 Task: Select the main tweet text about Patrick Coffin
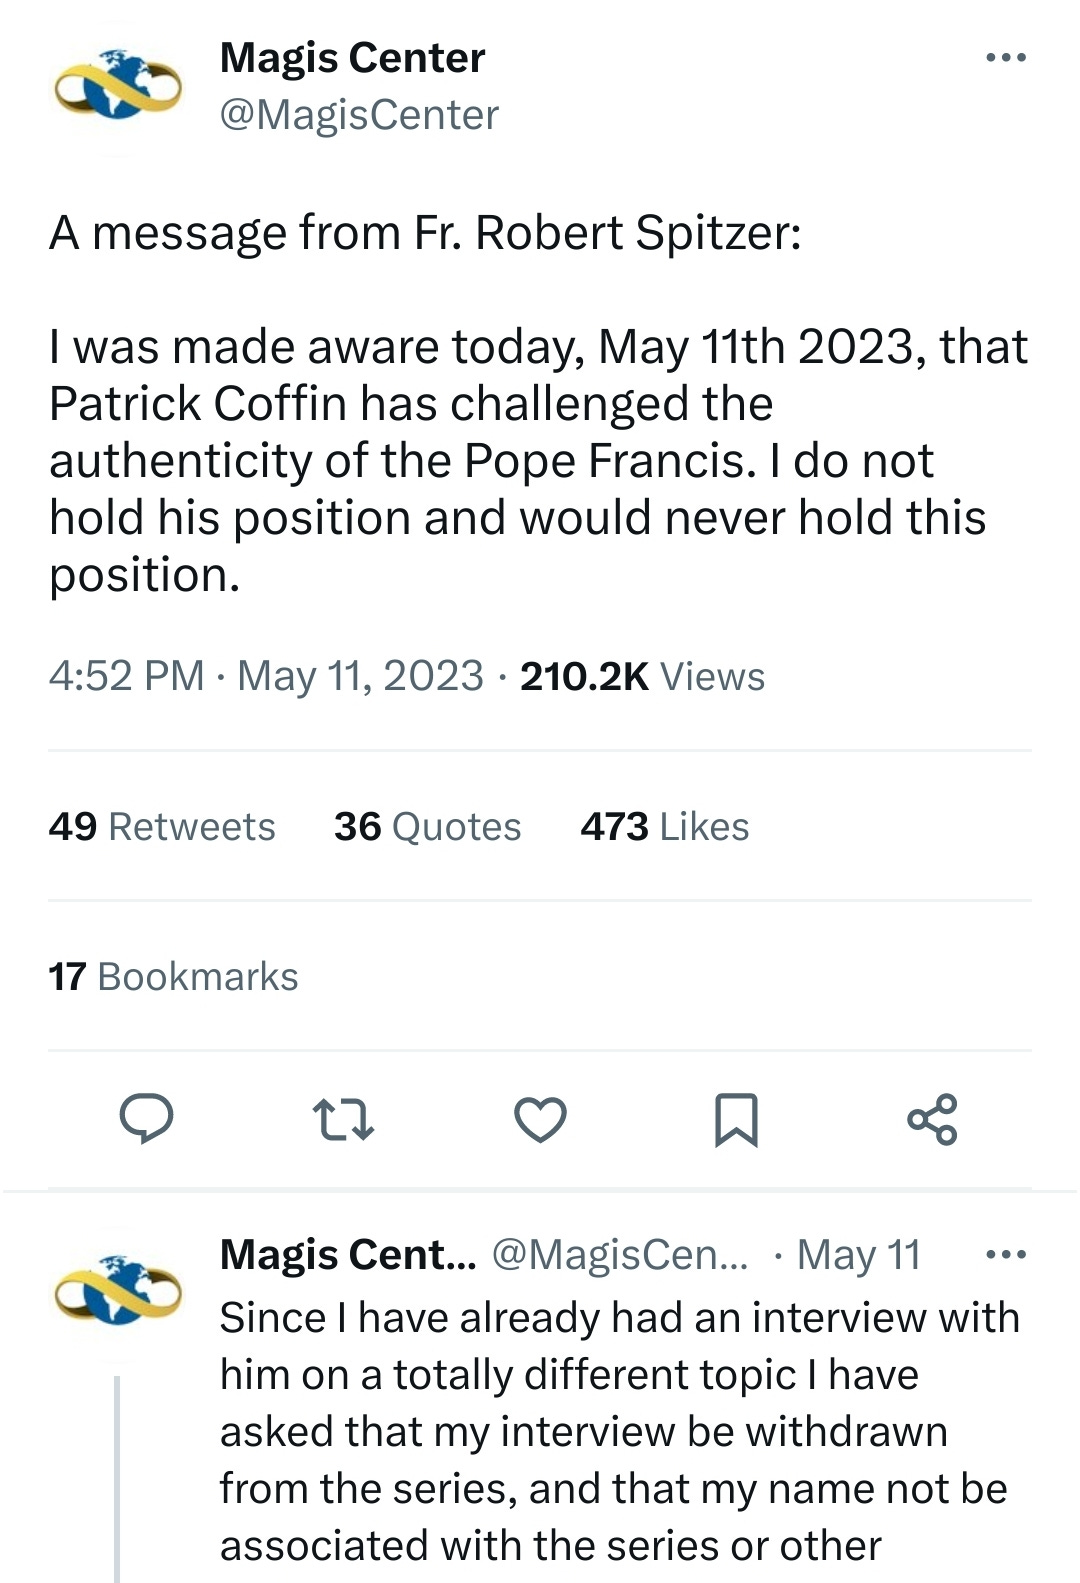click(538, 403)
